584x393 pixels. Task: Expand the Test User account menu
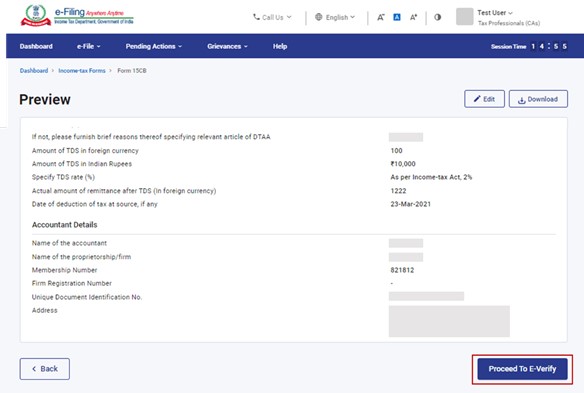(x=495, y=13)
